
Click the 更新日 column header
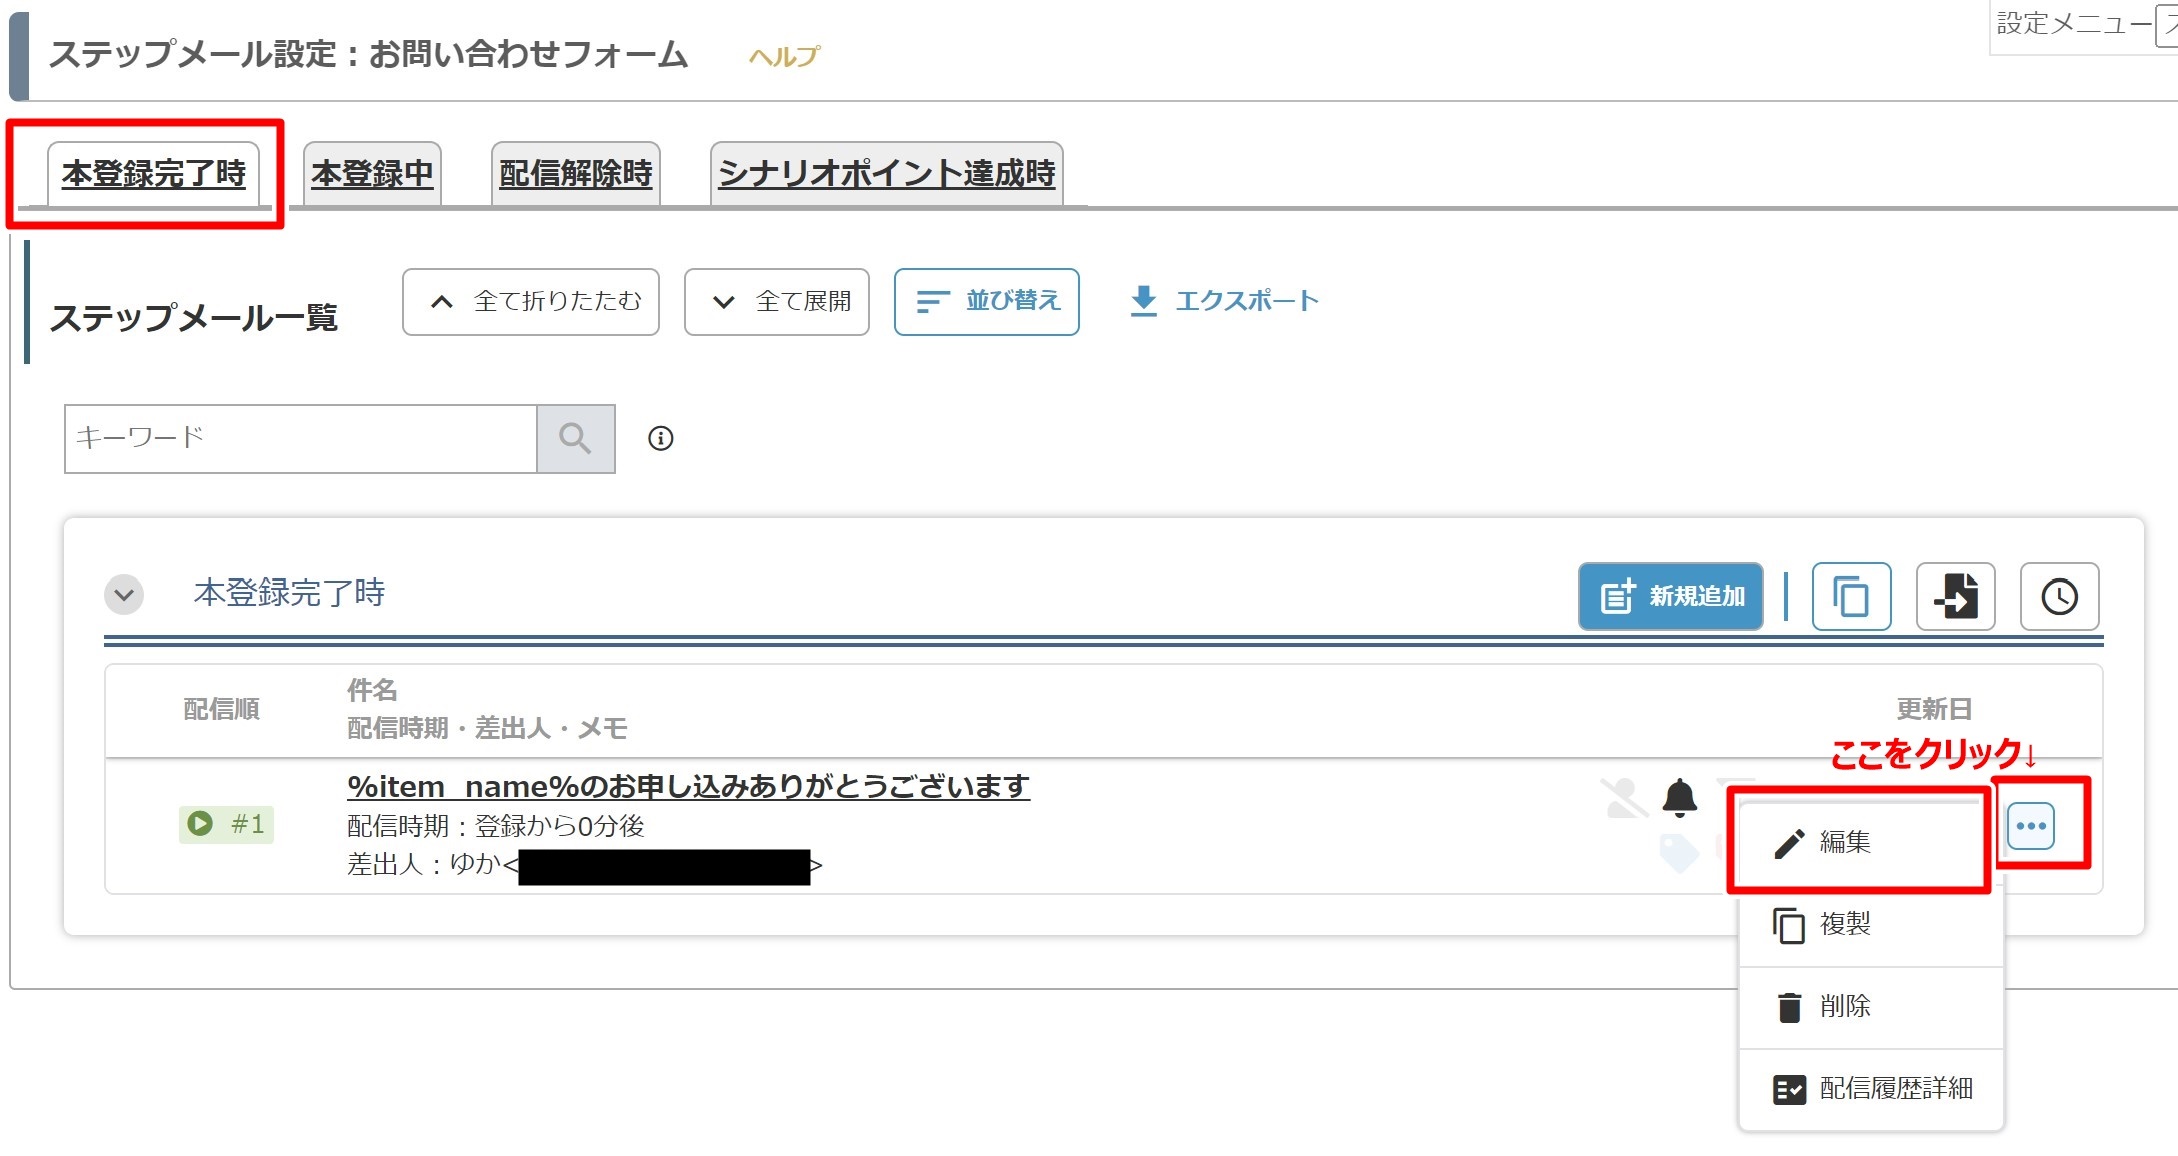(x=1934, y=709)
